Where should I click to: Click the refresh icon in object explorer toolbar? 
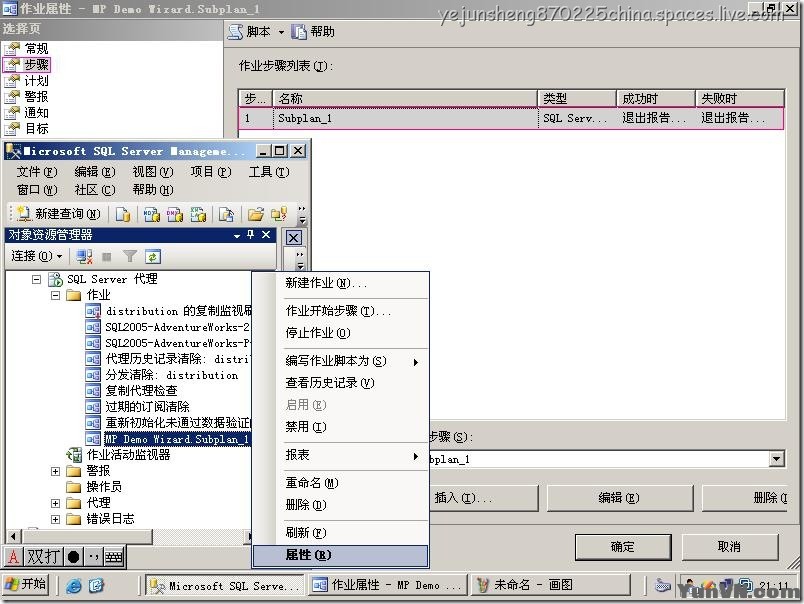tap(153, 256)
